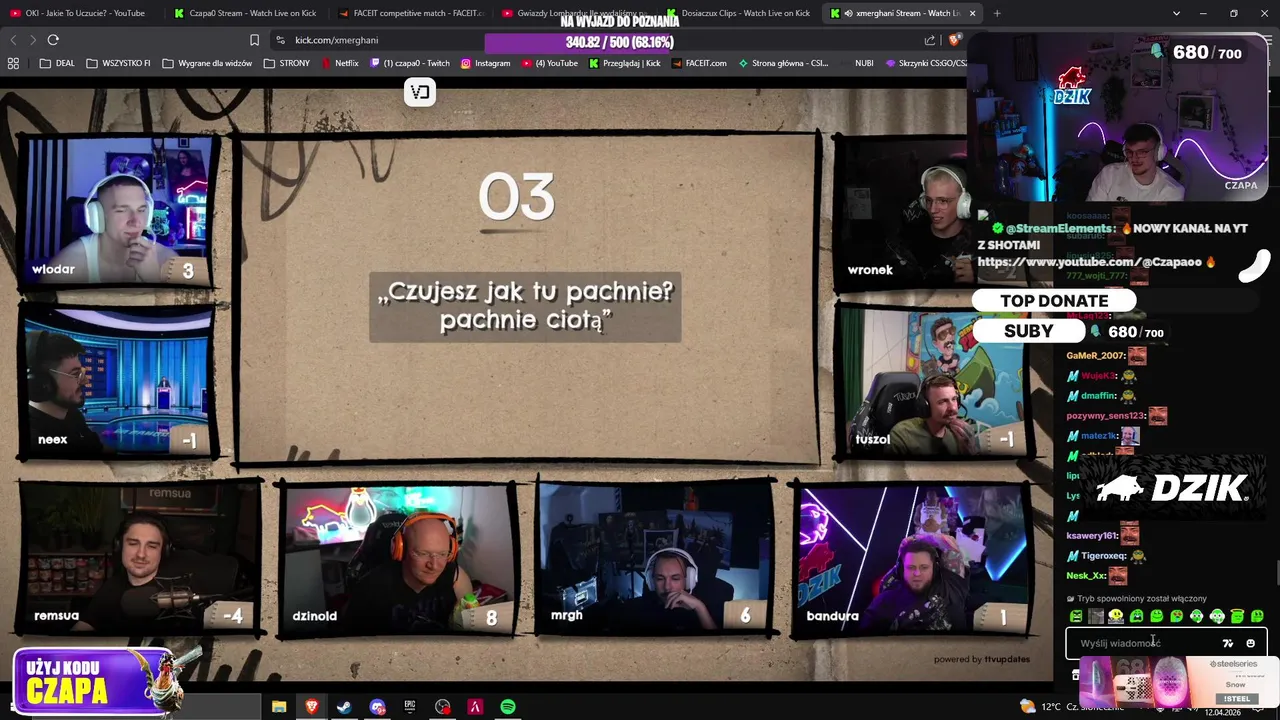Open the Skrzynki CS:GO bookmark
The width and height of the screenshot is (1280, 720).
(925, 63)
